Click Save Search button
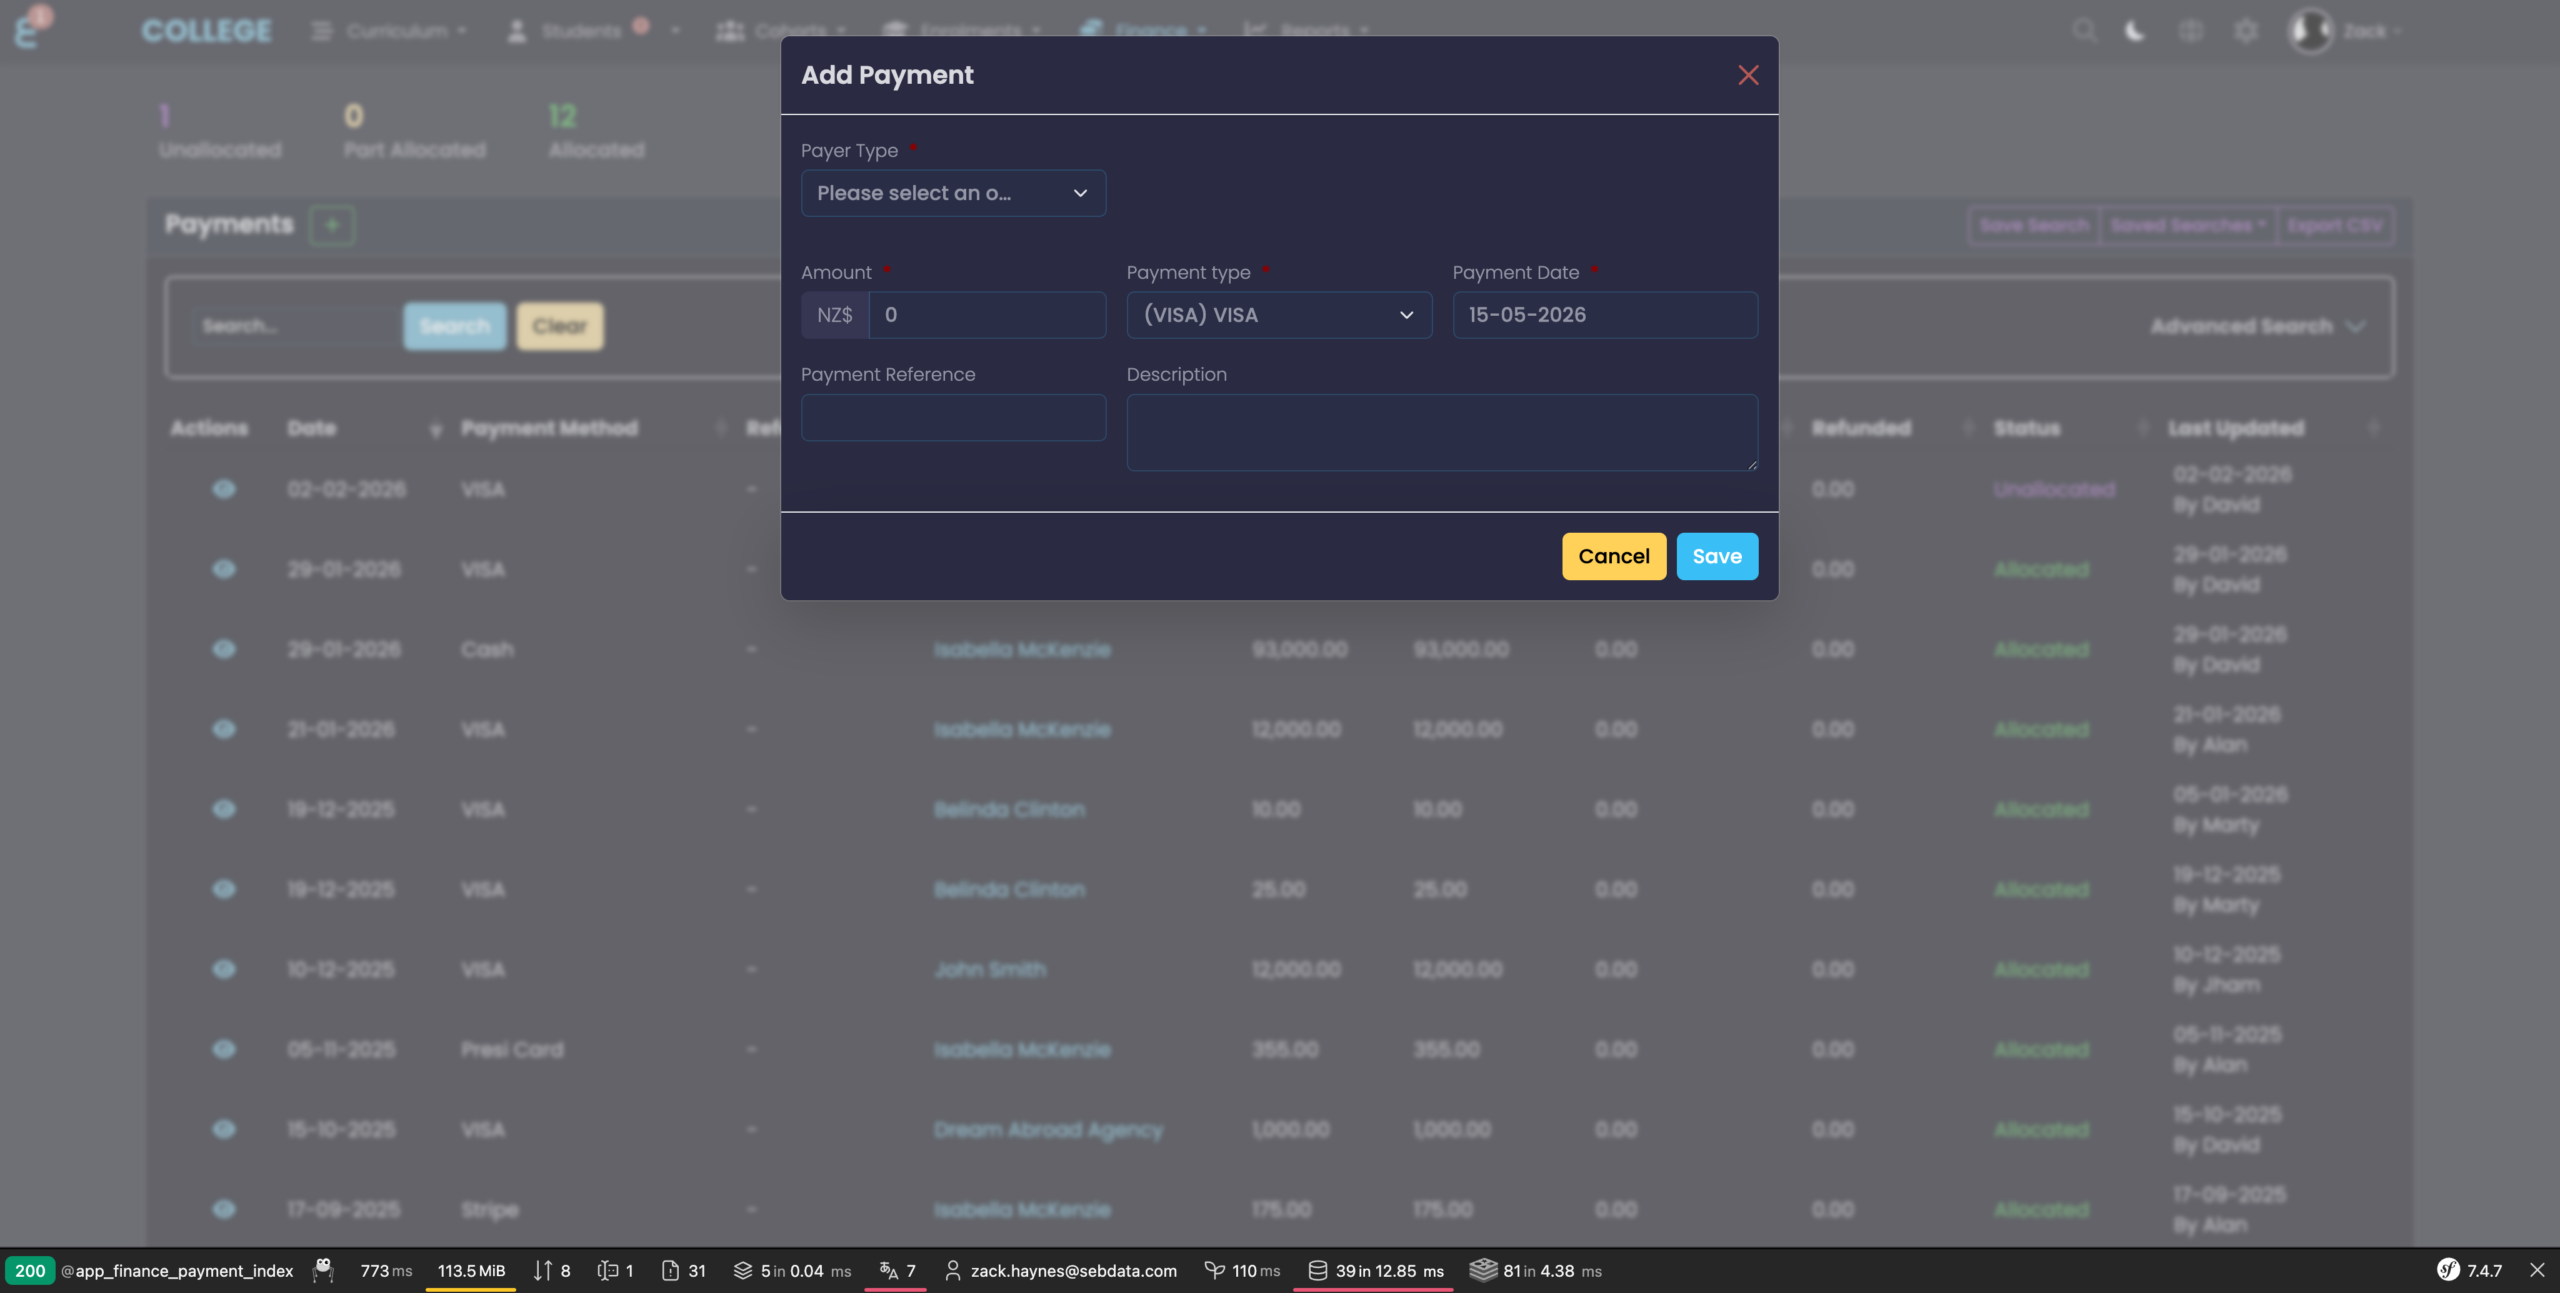2560x1293 pixels. [2034, 225]
